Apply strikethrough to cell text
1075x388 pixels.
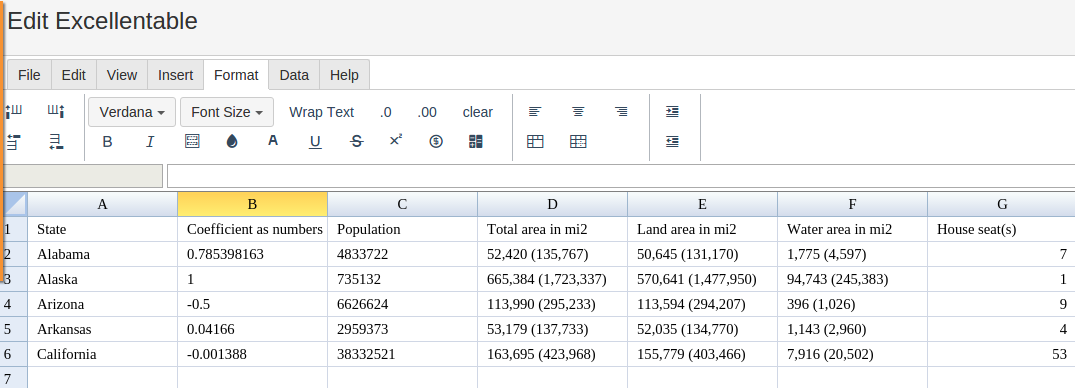point(357,141)
